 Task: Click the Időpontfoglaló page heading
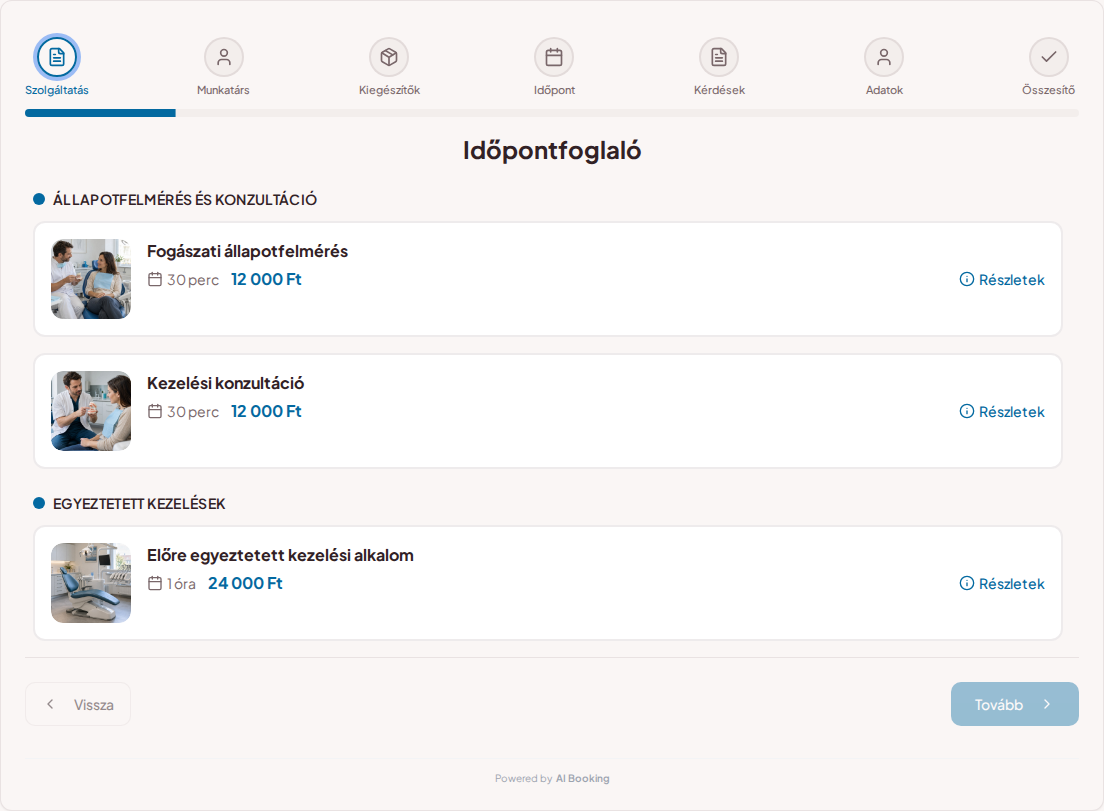pos(552,151)
